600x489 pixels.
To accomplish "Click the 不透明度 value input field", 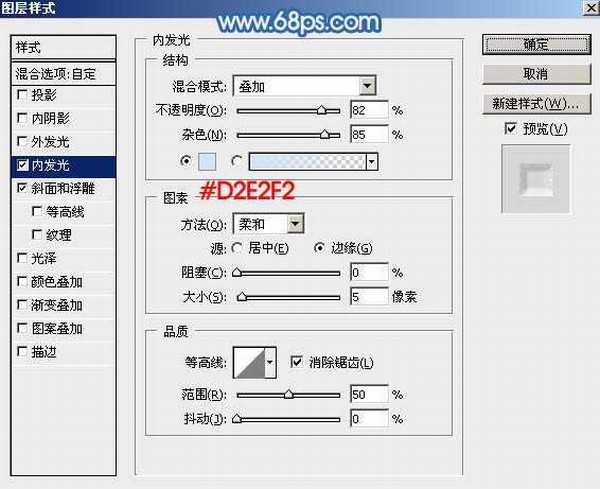I will click(368, 110).
